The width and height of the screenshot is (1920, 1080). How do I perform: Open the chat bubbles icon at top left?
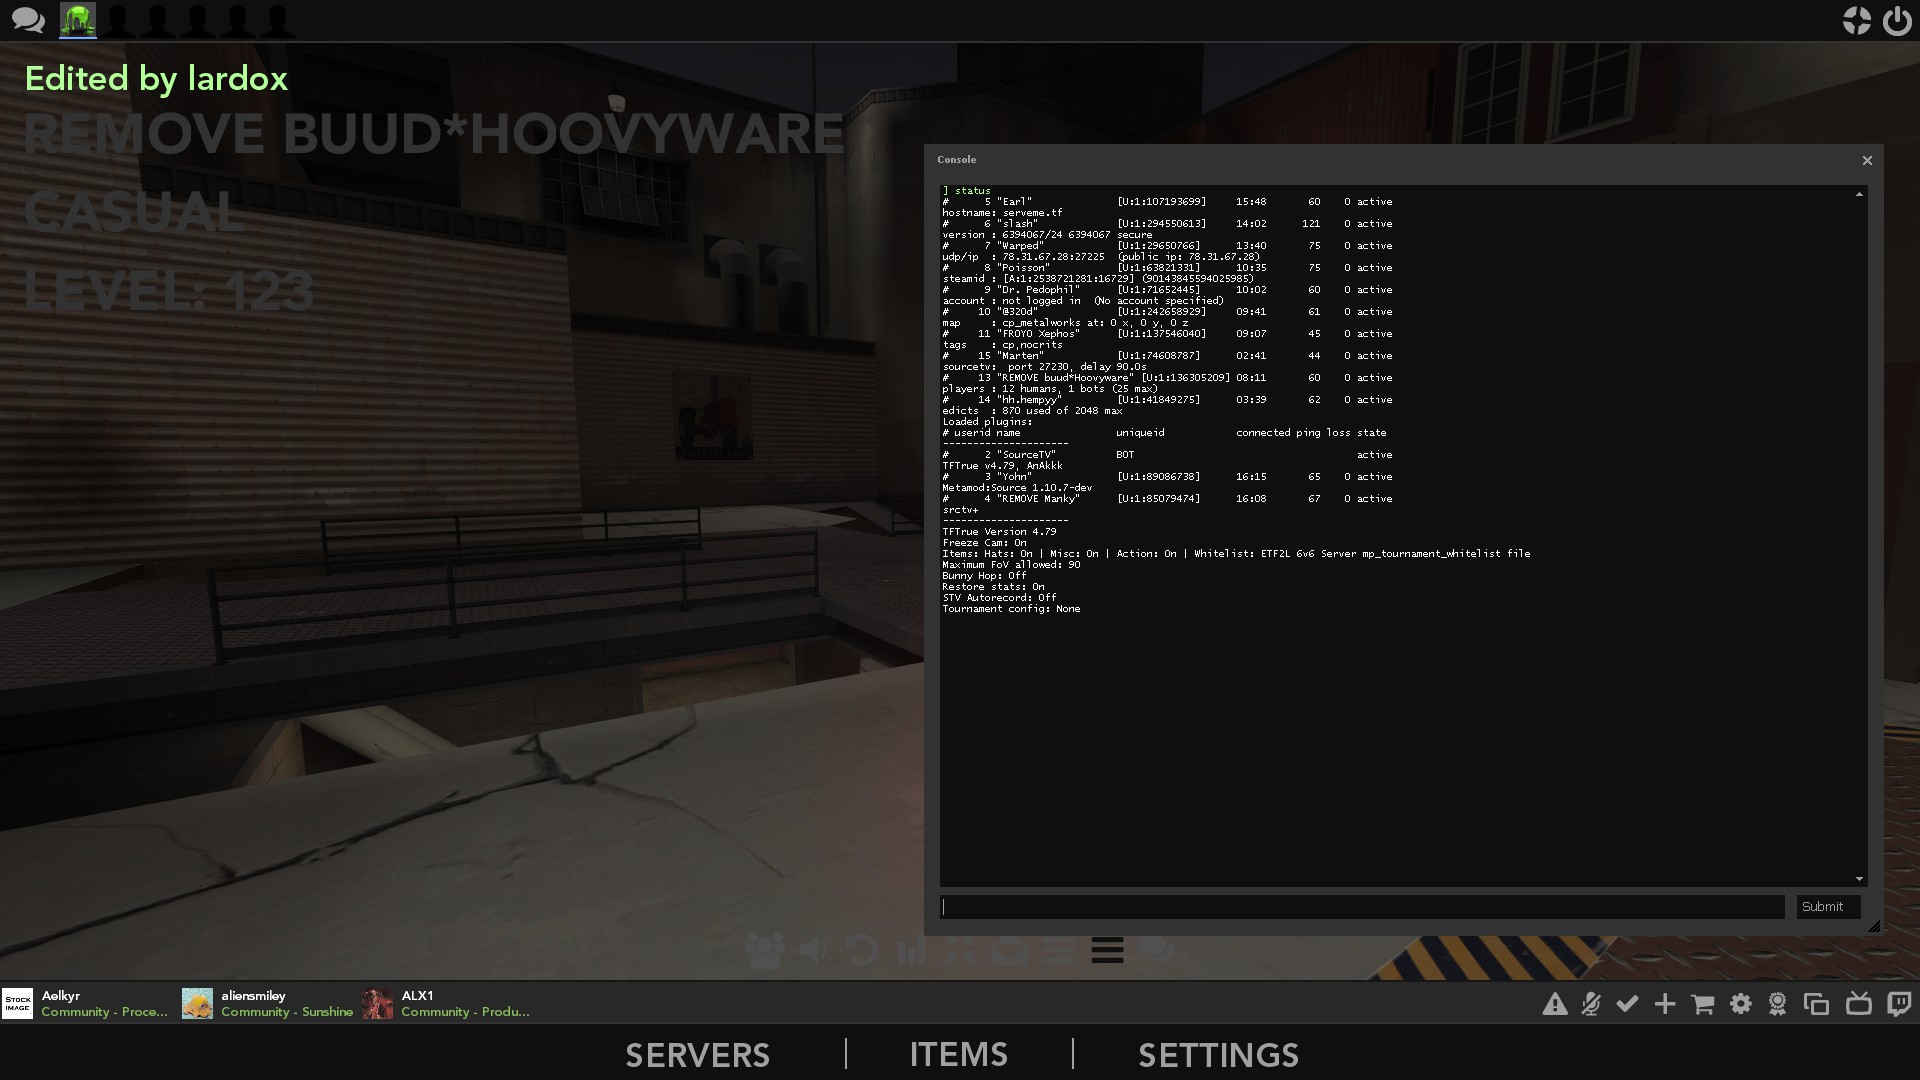coord(27,20)
